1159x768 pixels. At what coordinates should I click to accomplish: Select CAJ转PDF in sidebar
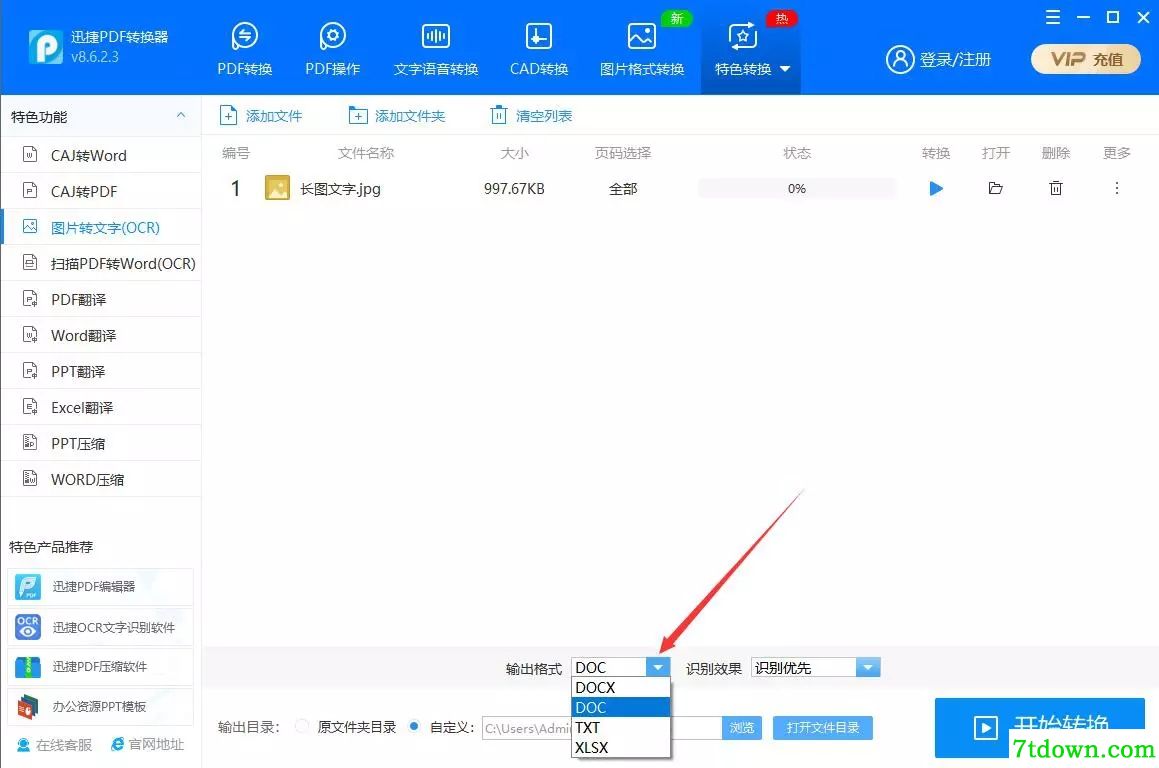pos(101,191)
